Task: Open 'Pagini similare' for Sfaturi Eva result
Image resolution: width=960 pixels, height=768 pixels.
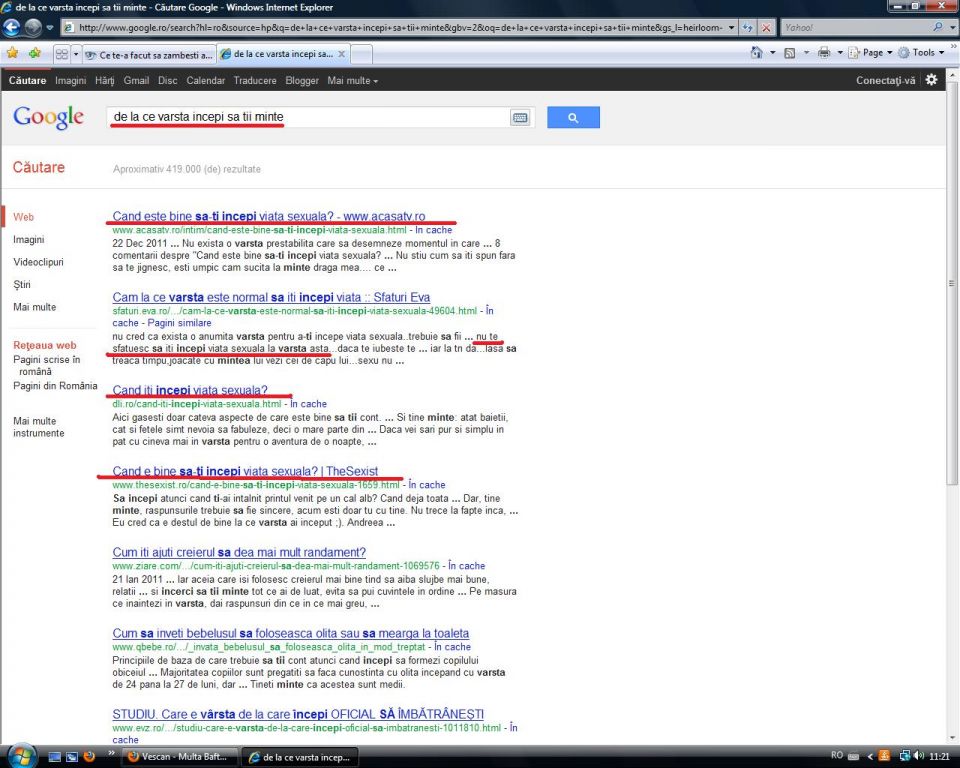Action: 179,323
